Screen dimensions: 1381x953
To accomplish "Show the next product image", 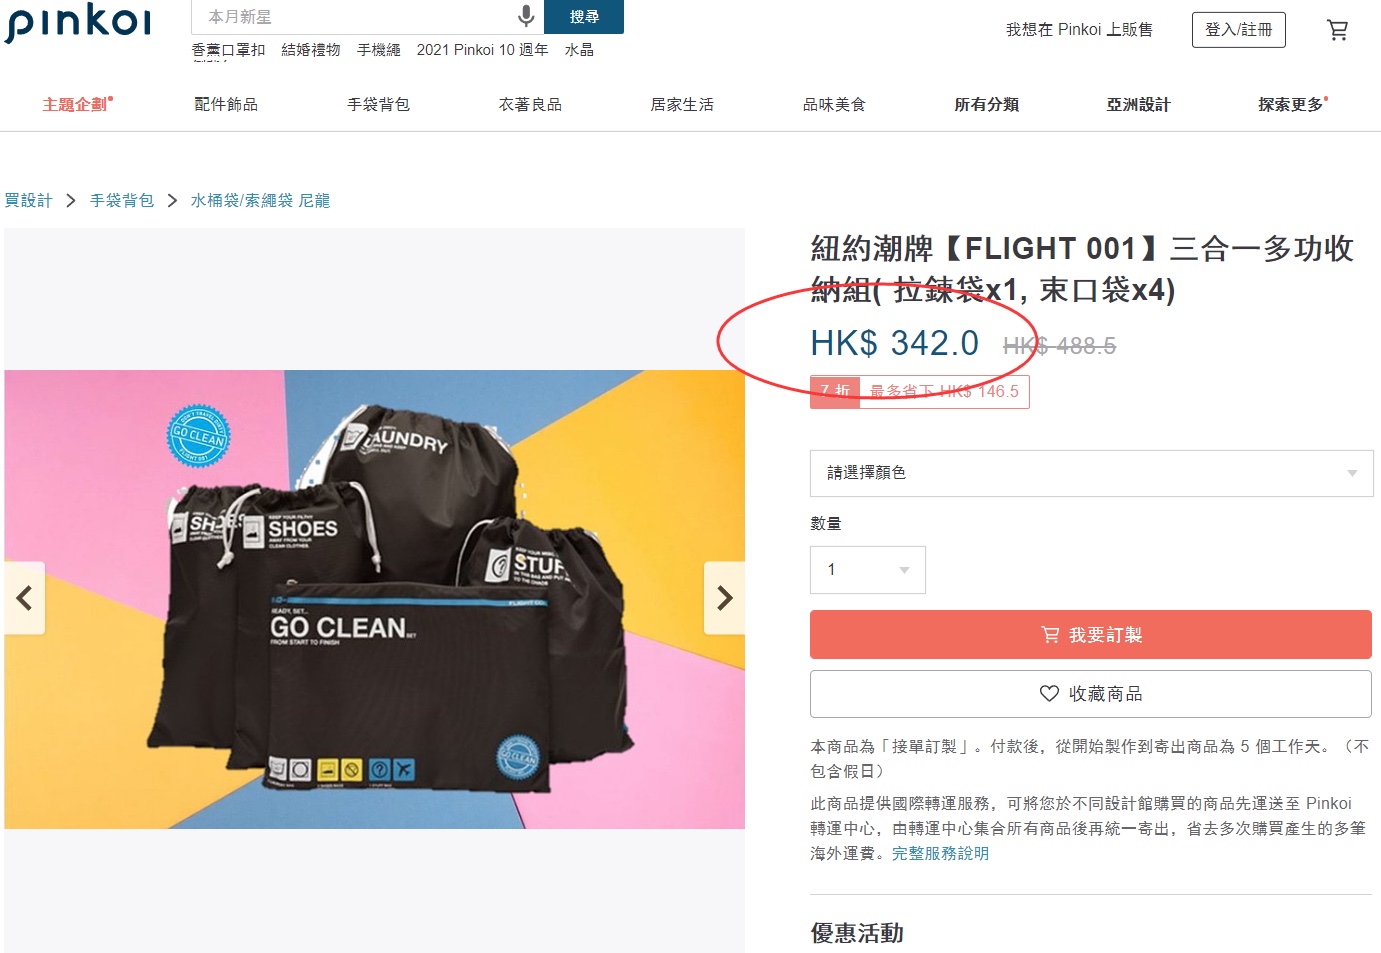I will tap(725, 598).
